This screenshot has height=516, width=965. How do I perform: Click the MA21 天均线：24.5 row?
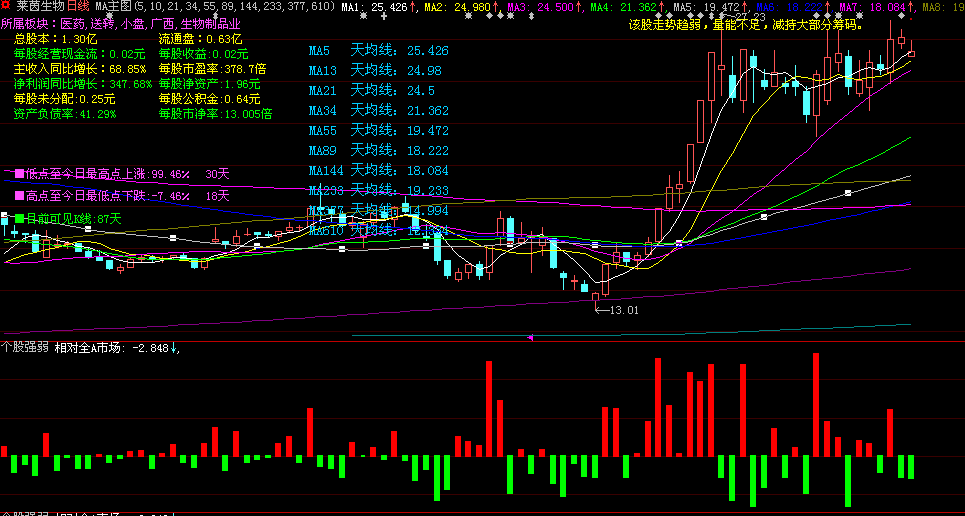pos(372,91)
